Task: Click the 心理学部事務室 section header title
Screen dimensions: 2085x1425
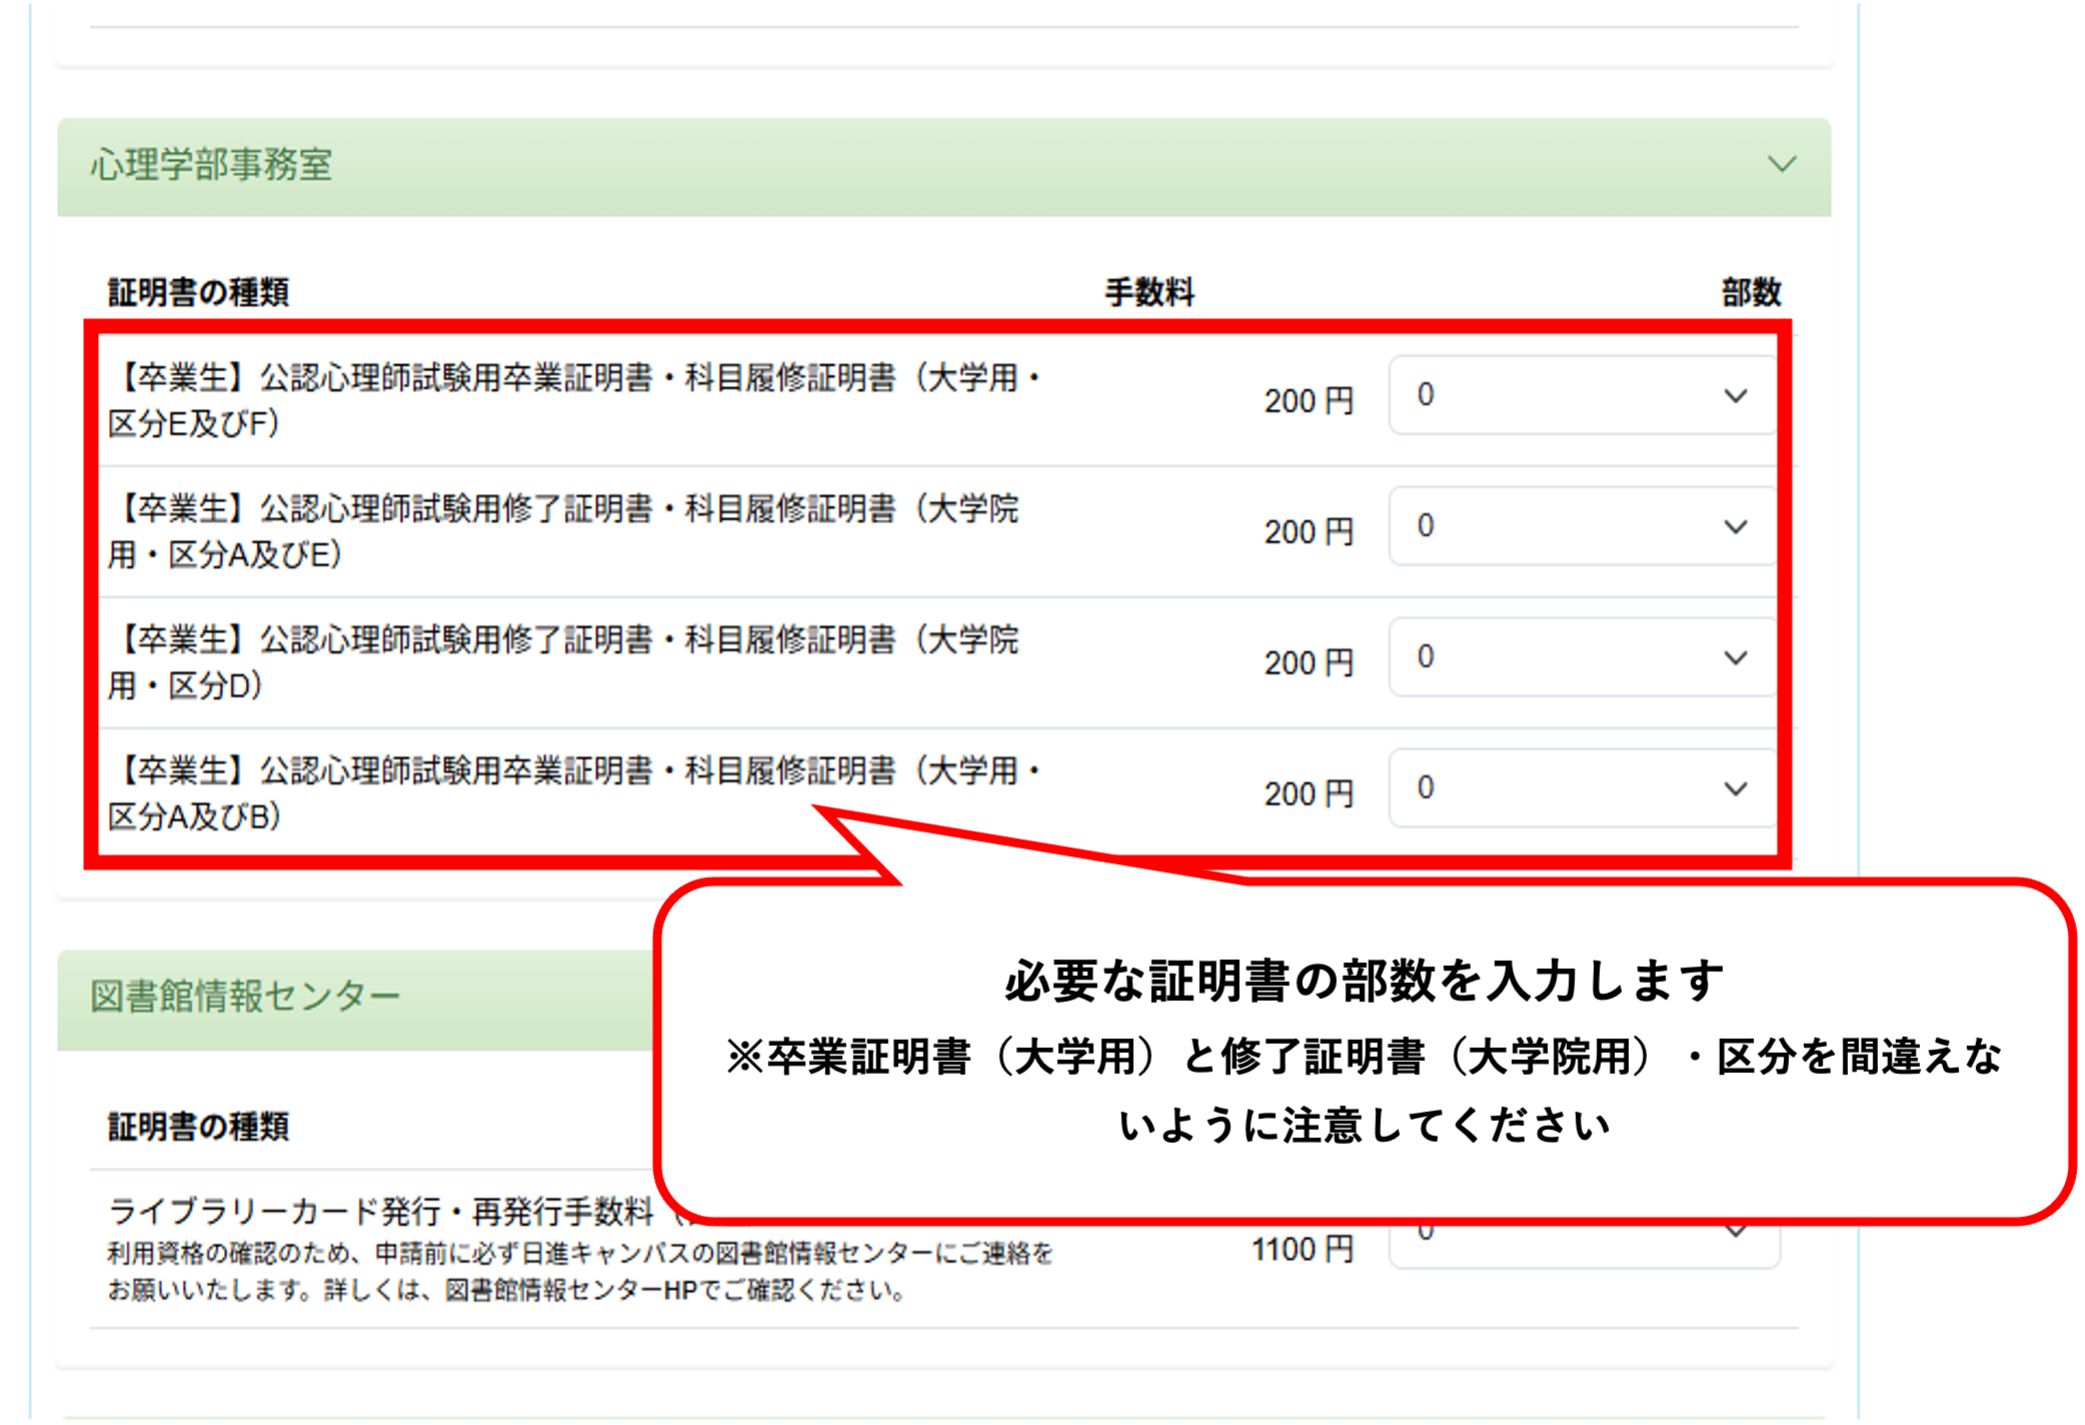Action: click(x=211, y=165)
